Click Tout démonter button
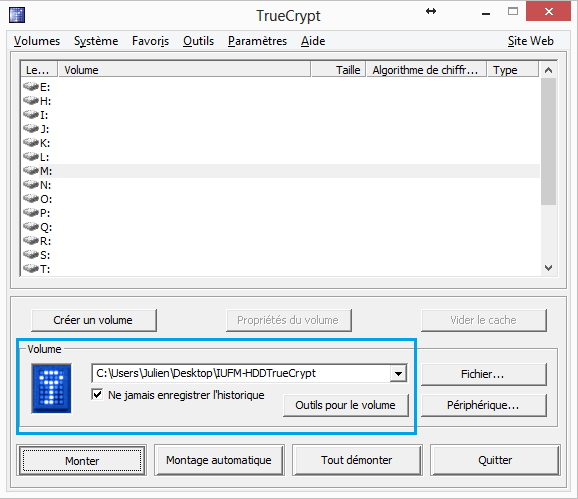The image size is (578, 499). [357, 460]
